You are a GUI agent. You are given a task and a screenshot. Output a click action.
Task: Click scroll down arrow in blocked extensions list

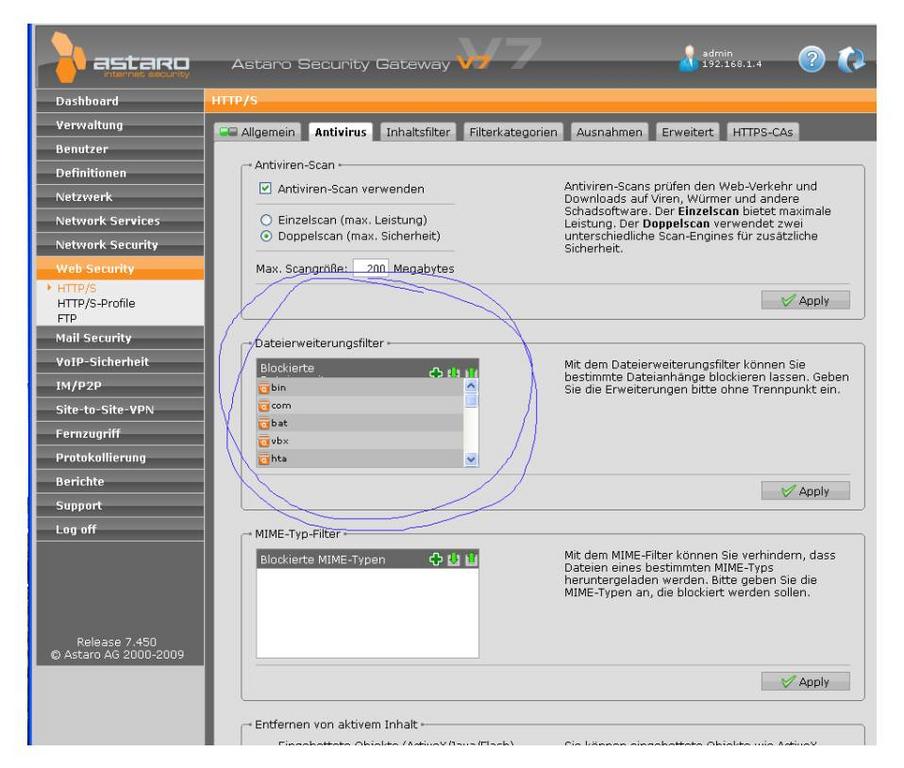point(471,460)
